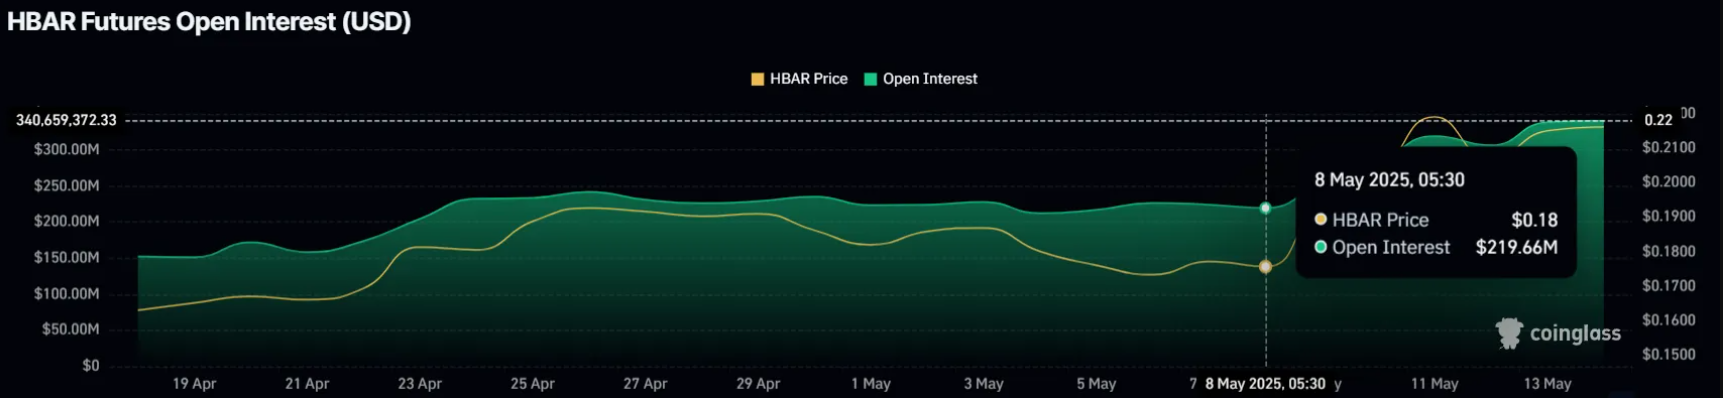The image size is (1723, 398).
Task: Click the $200.00M y-axis label
Action: 66,221
